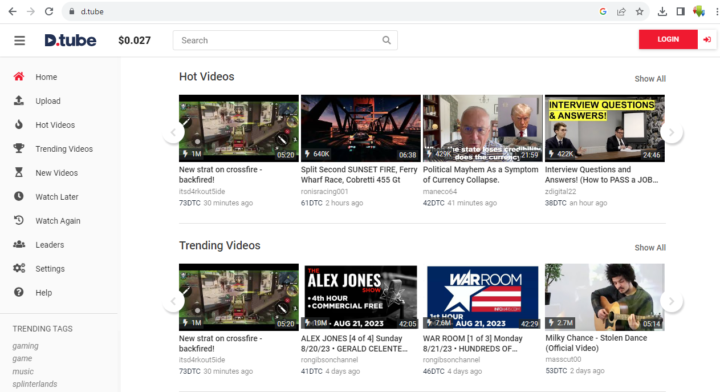This screenshot has height=392, width=720.
Task: Click the Trending Videos trophy icon
Action: click(19, 148)
